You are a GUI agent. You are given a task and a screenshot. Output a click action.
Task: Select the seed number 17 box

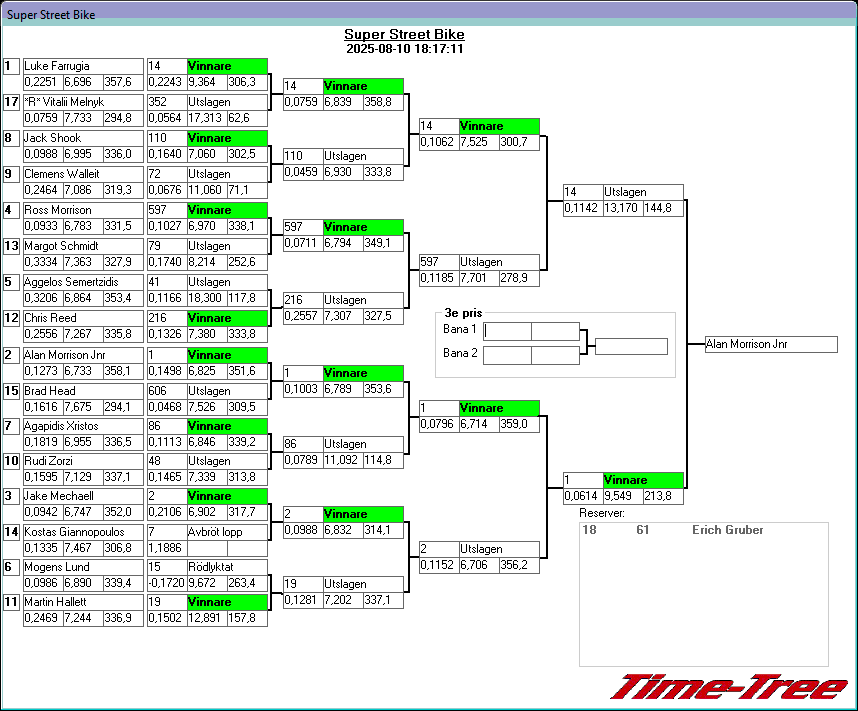coord(12,102)
